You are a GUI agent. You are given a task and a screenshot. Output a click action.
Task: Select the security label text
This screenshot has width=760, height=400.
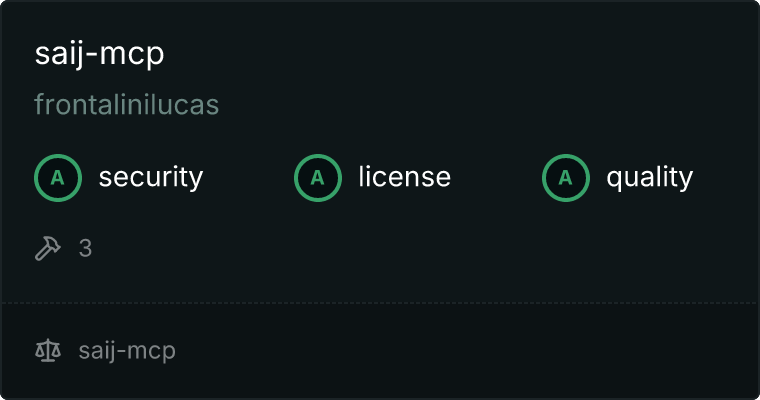[x=151, y=177]
